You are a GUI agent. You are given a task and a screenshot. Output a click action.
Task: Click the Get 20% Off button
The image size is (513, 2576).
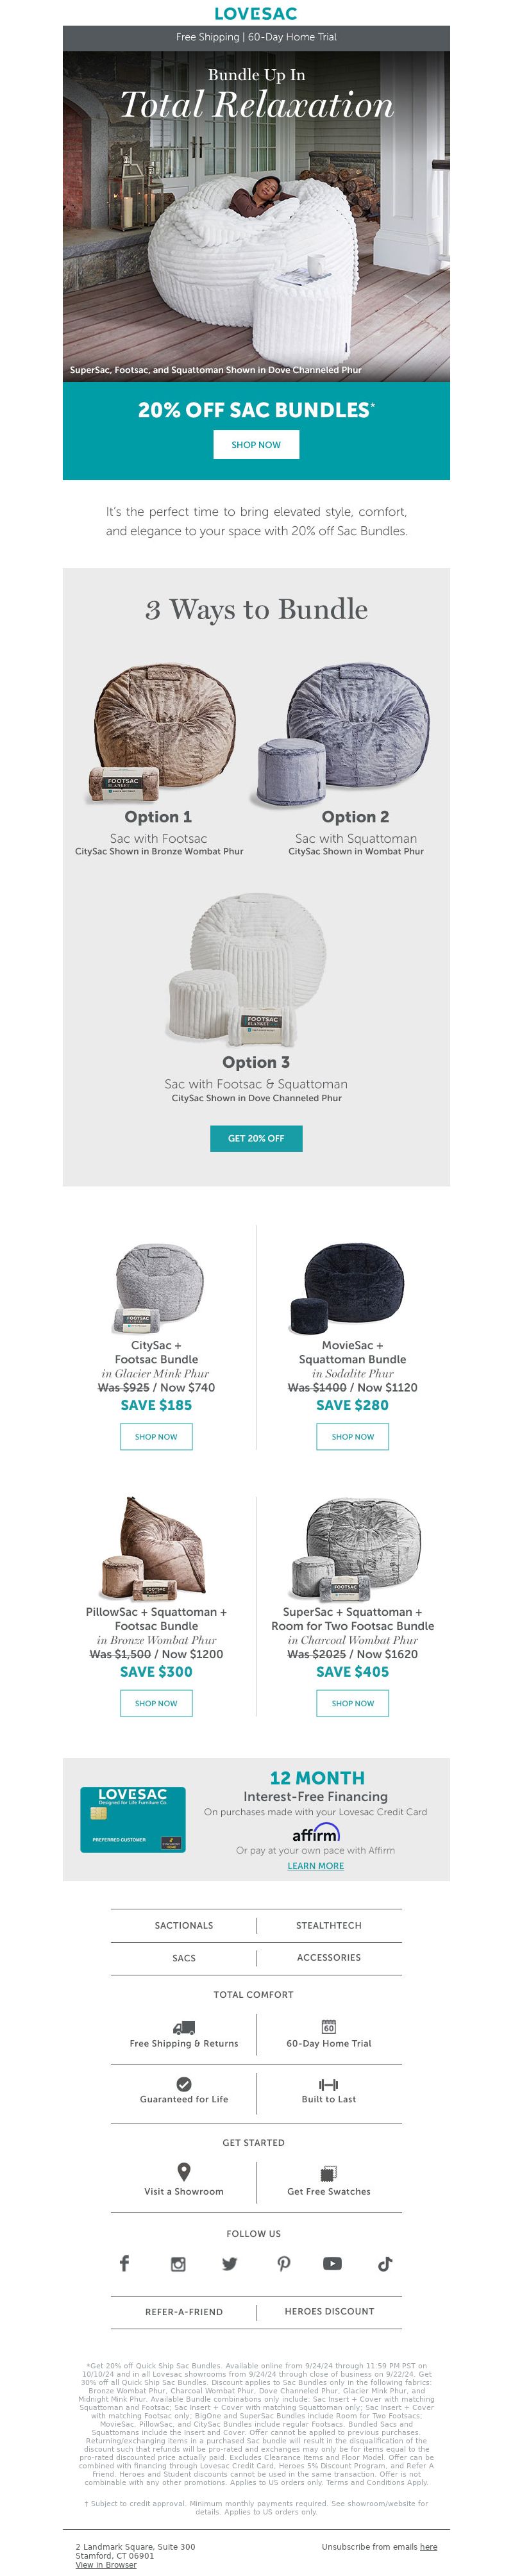[x=256, y=1138]
